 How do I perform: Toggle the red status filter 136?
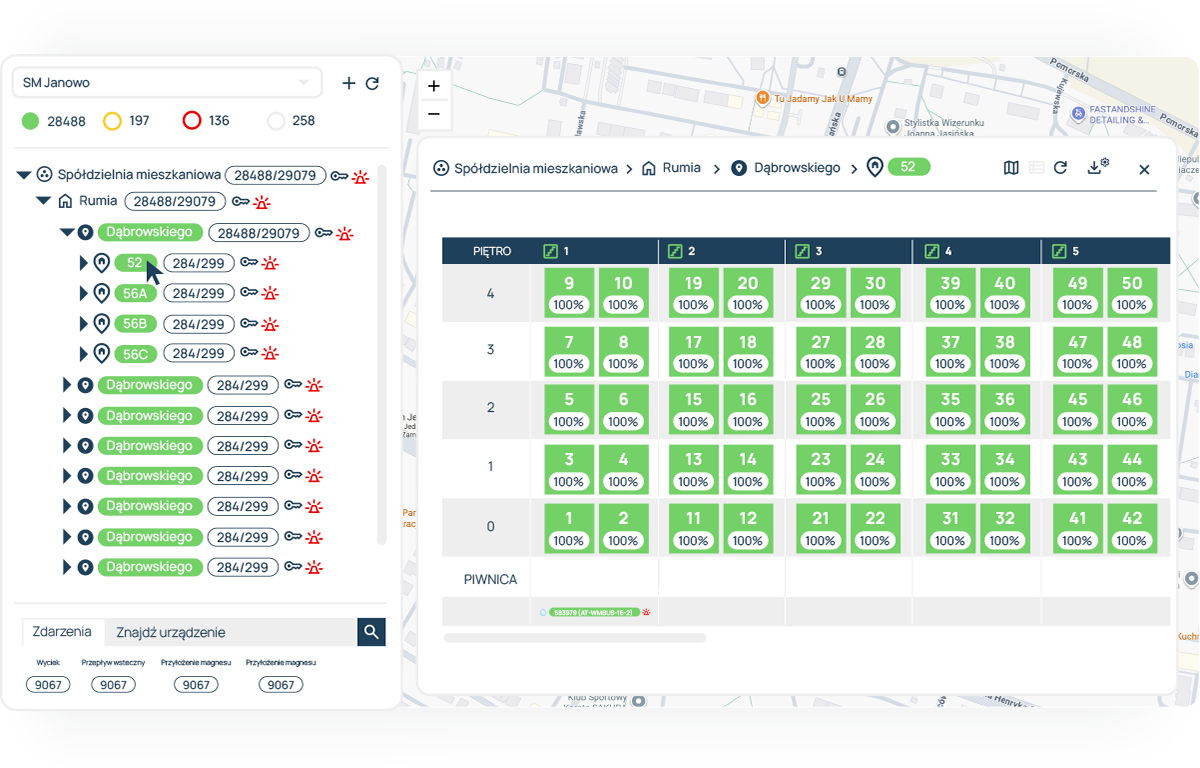(x=192, y=121)
